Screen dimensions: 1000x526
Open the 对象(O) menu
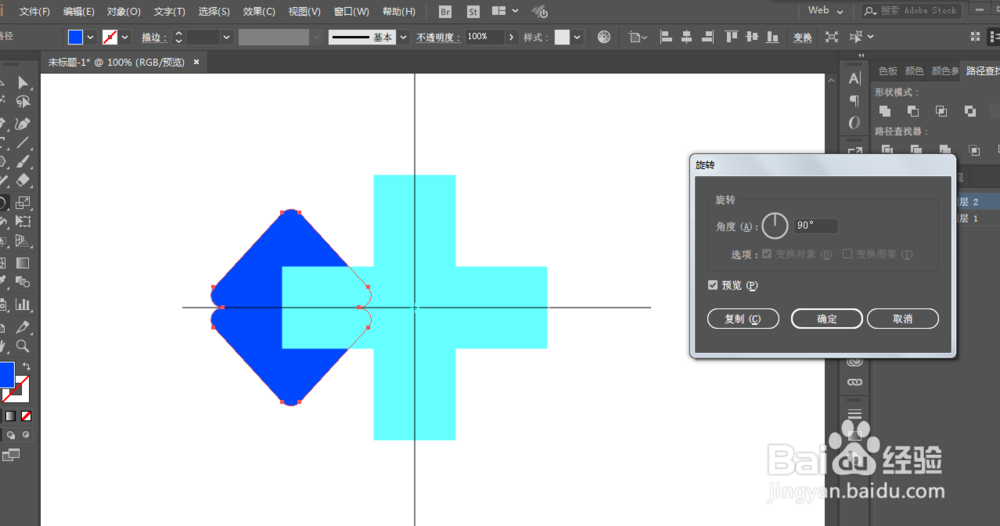[x=124, y=11]
